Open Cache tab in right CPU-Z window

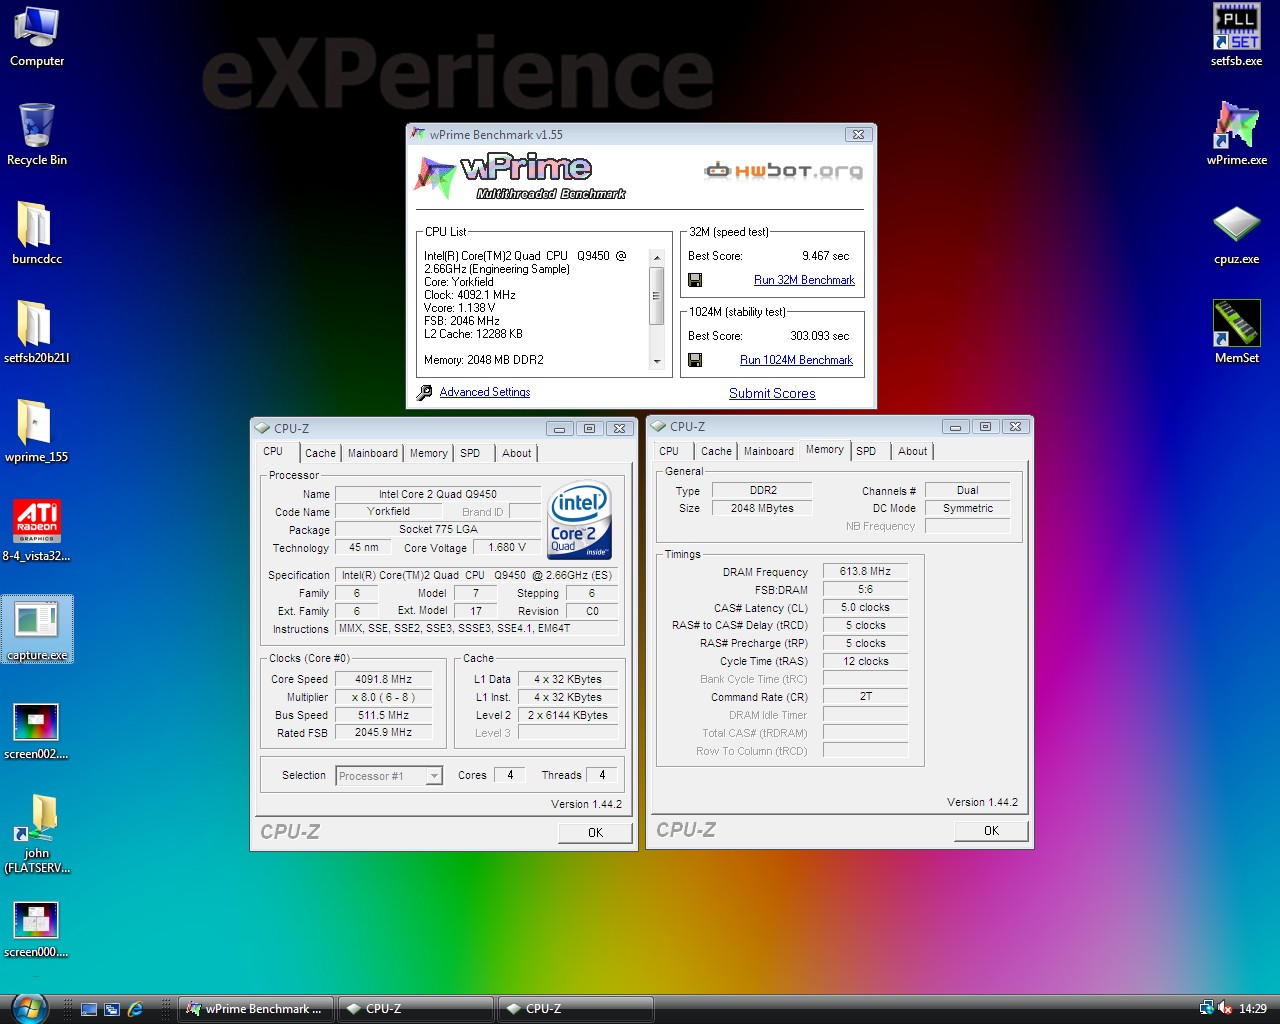(716, 451)
